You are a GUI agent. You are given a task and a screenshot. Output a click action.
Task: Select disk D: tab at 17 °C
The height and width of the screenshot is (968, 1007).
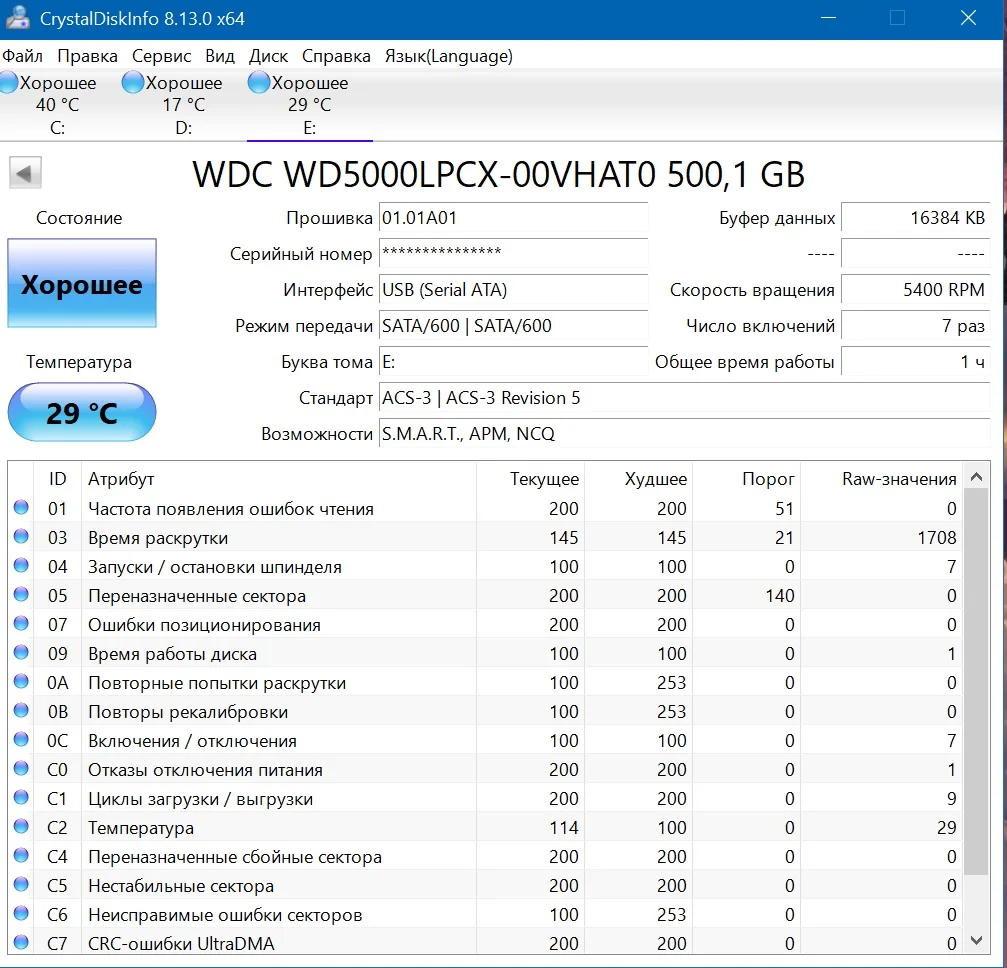(183, 105)
